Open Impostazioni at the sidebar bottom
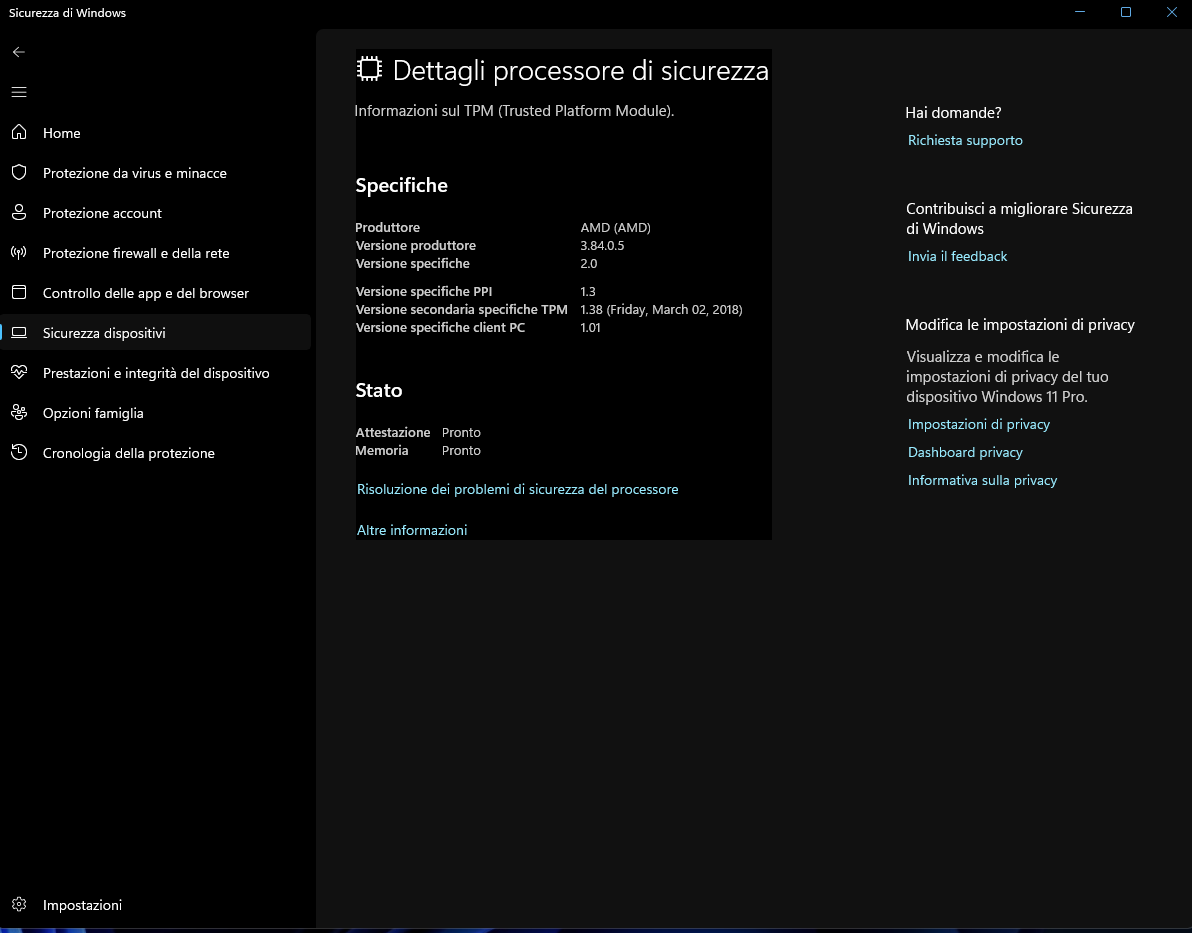Image resolution: width=1192 pixels, height=933 pixels. [155, 905]
